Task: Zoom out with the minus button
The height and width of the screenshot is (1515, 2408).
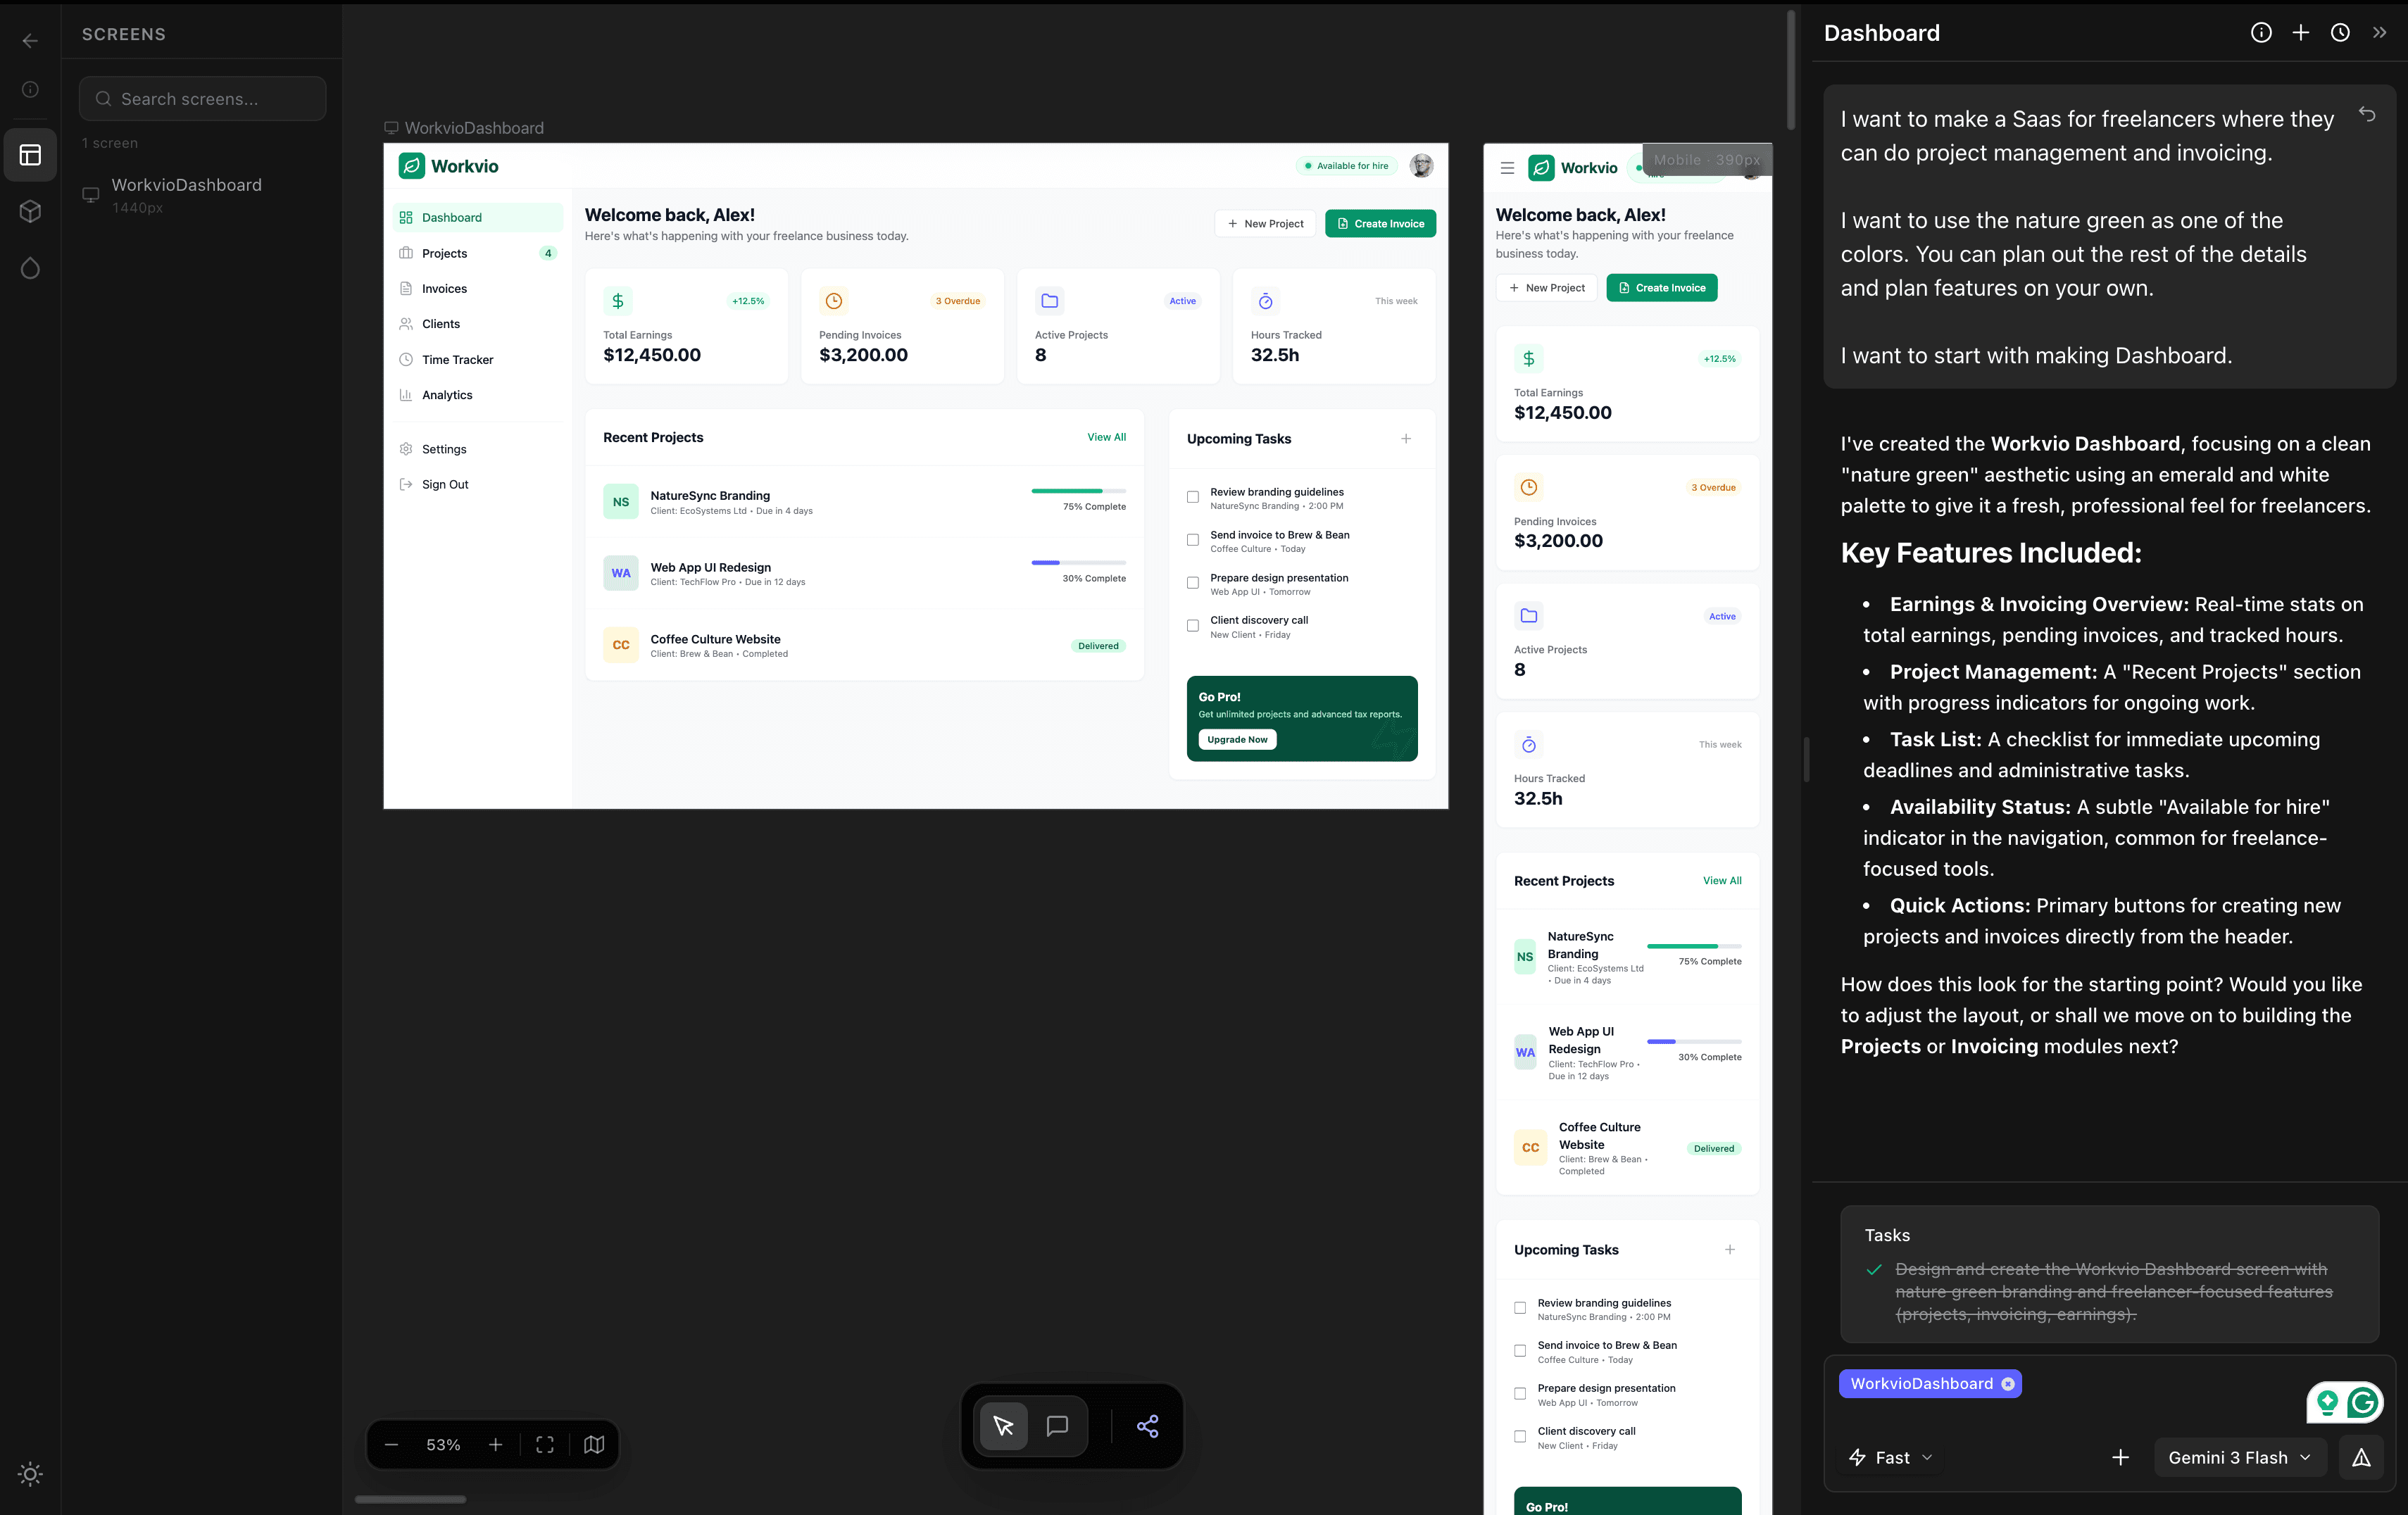Action: click(391, 1445)
